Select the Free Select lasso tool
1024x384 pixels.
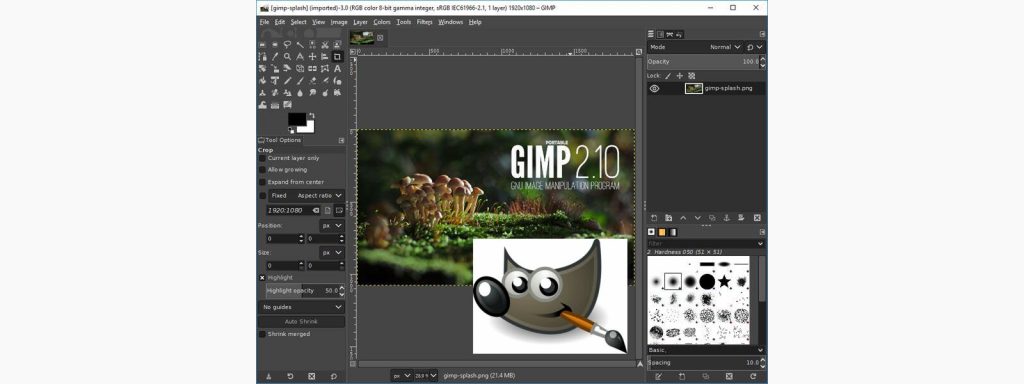coord(287,44)
